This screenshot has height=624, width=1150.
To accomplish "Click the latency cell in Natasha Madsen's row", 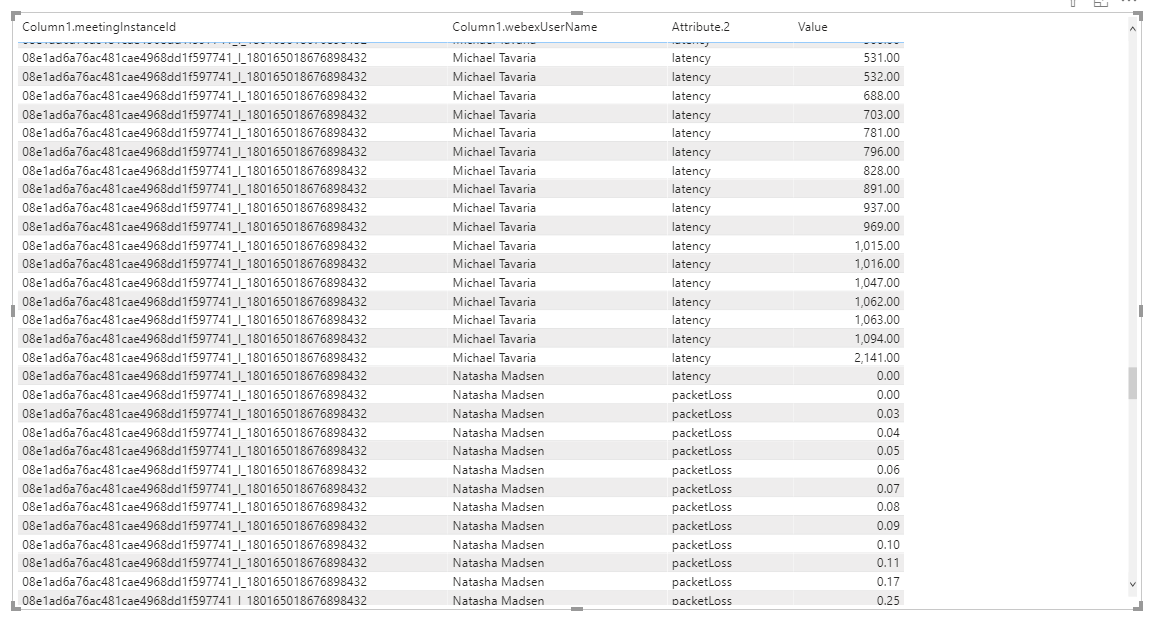I will (691, 376).
